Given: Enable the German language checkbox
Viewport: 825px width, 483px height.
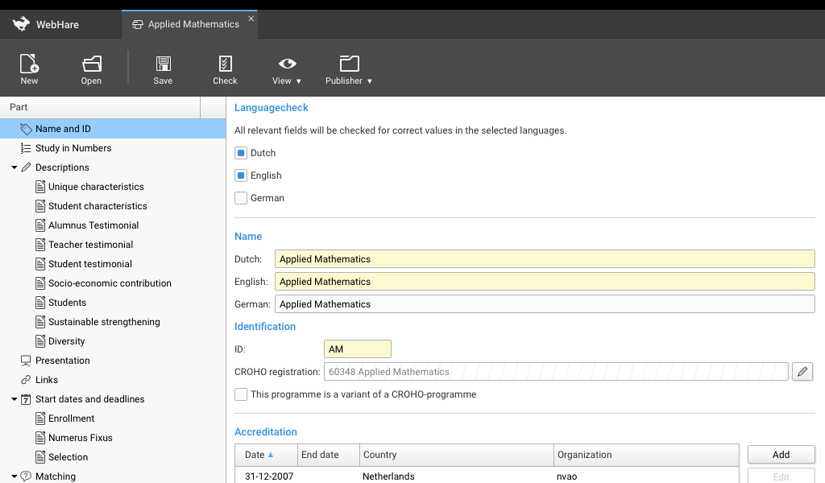Looking at the screenshot, I should coord(241,198).
